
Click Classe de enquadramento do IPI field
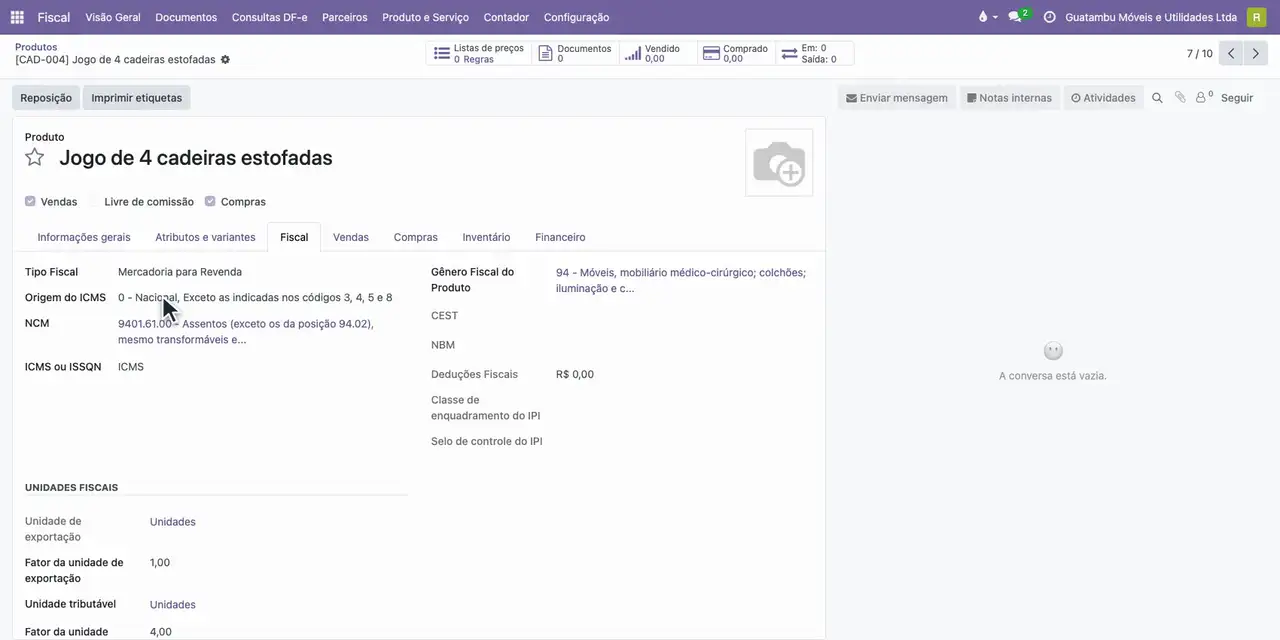tap(684, 408)
